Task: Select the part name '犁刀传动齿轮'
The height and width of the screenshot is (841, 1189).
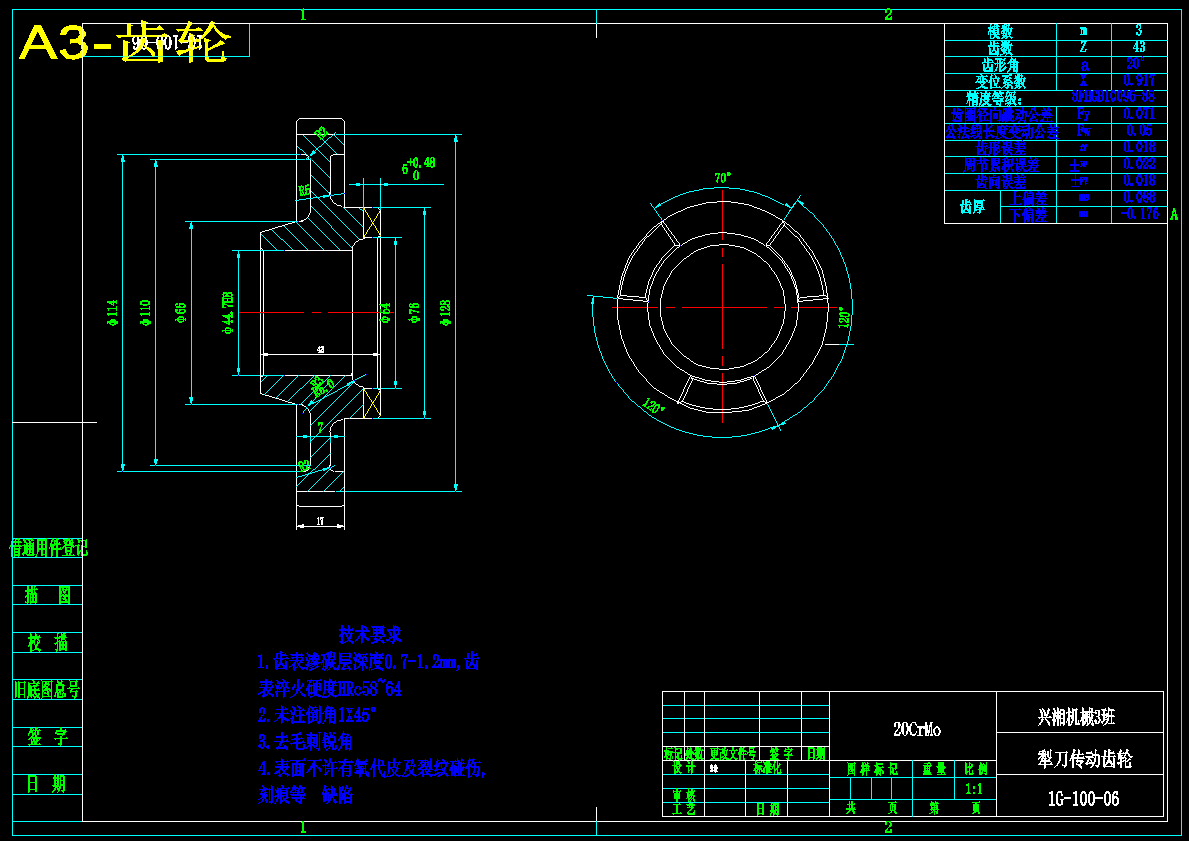Action: click(x=1084, y=759)
